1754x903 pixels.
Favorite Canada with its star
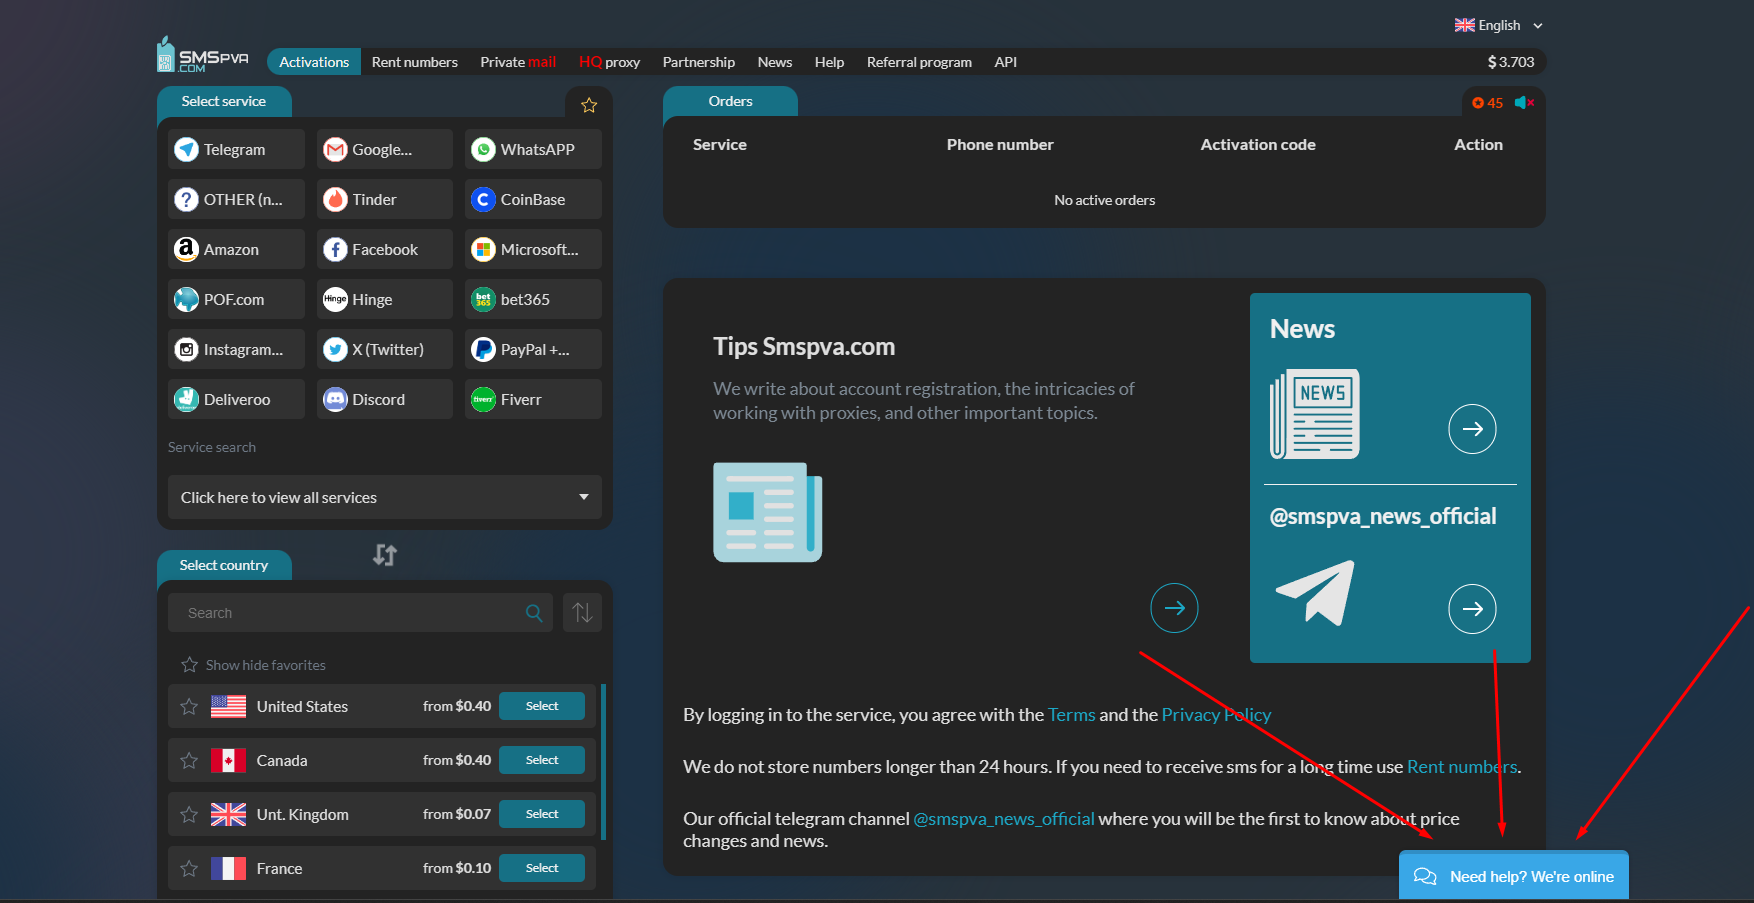coord(189,760)
